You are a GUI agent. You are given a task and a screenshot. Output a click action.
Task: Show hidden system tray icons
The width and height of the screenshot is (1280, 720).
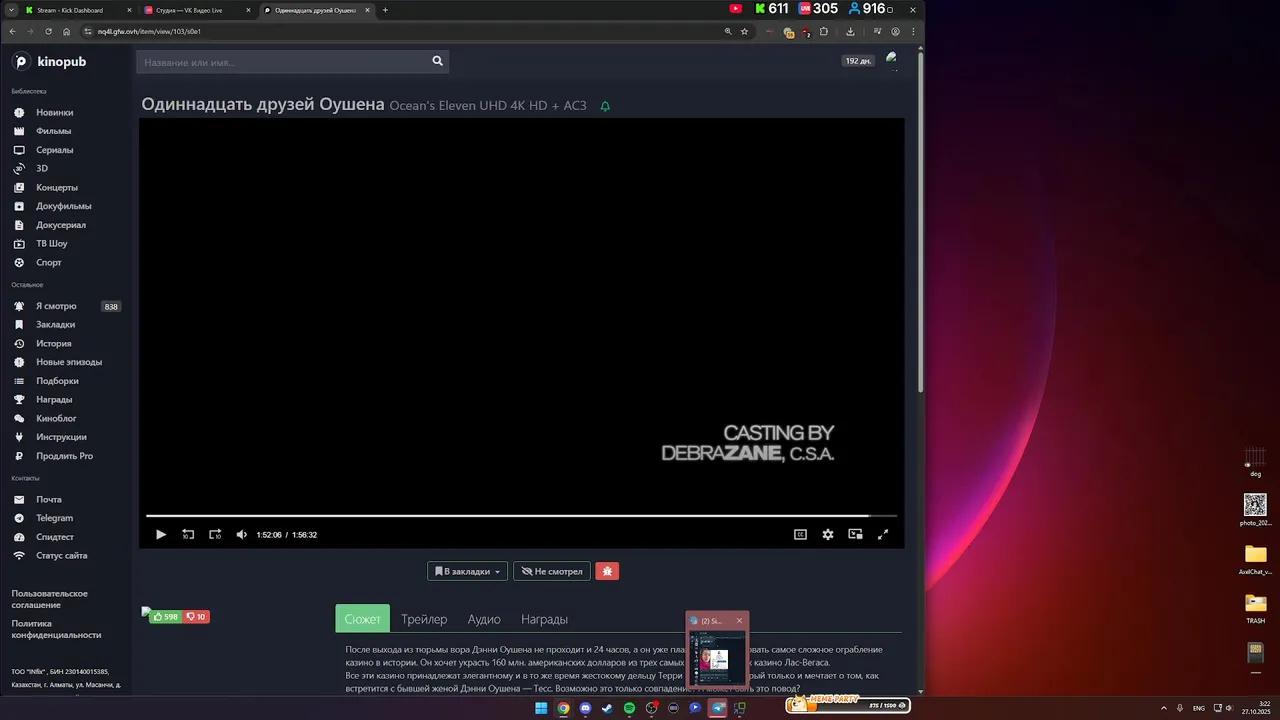coord(1162,708)
